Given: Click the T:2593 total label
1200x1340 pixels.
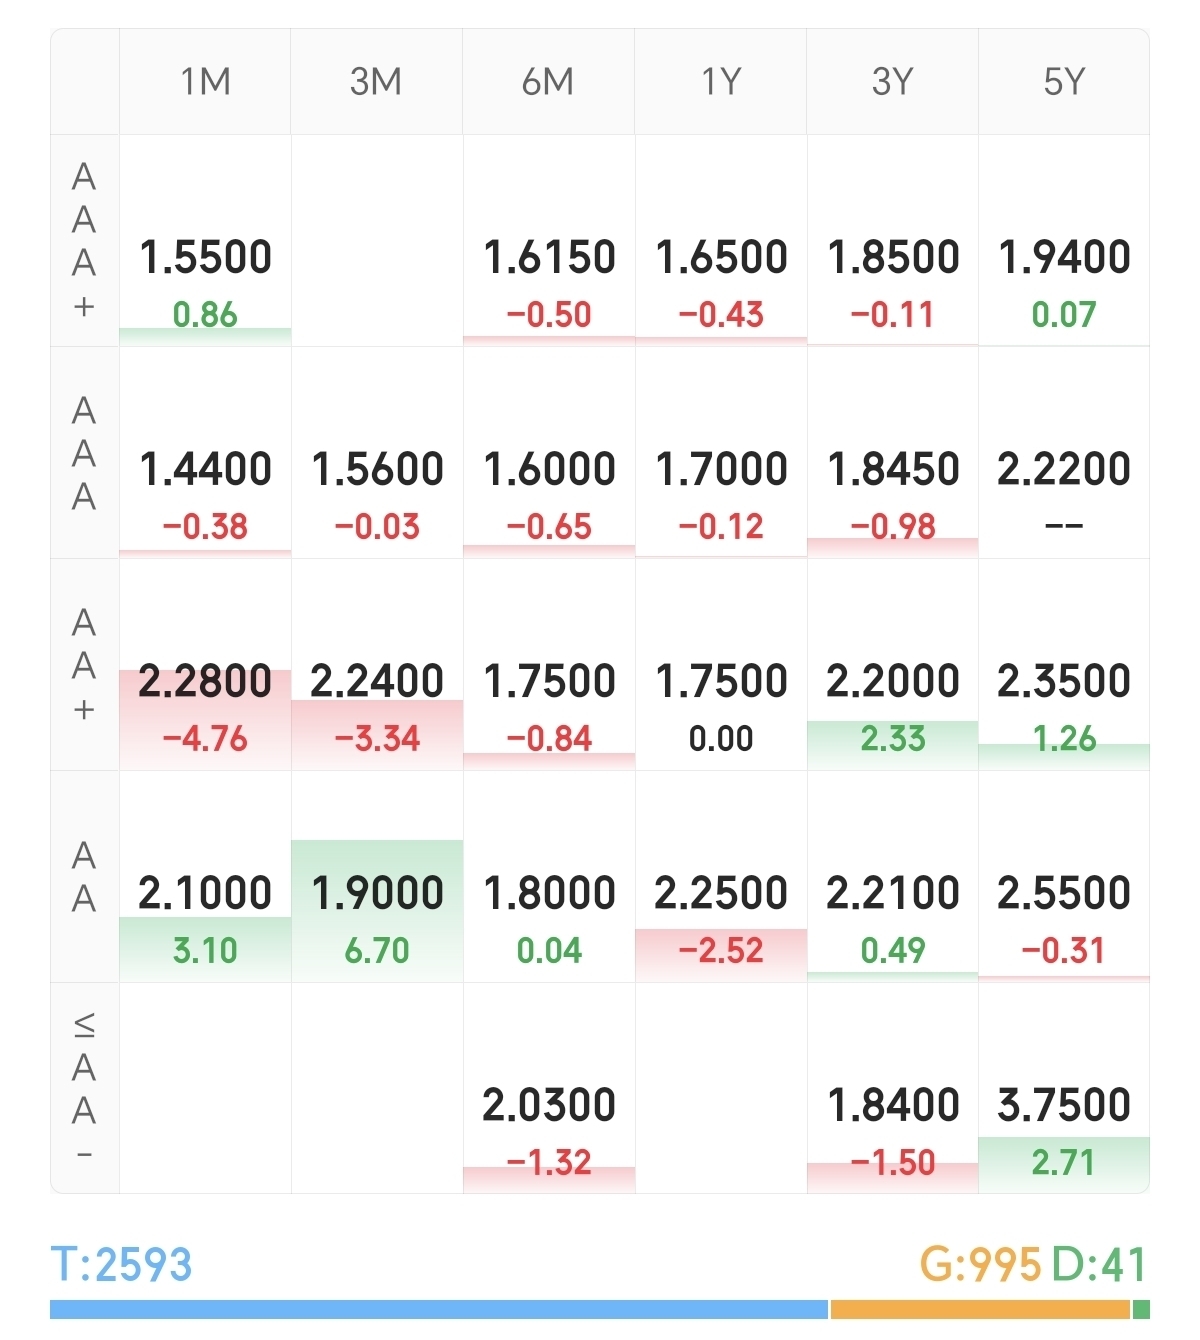Looking at the screenshot, I should click(121, 1265).
